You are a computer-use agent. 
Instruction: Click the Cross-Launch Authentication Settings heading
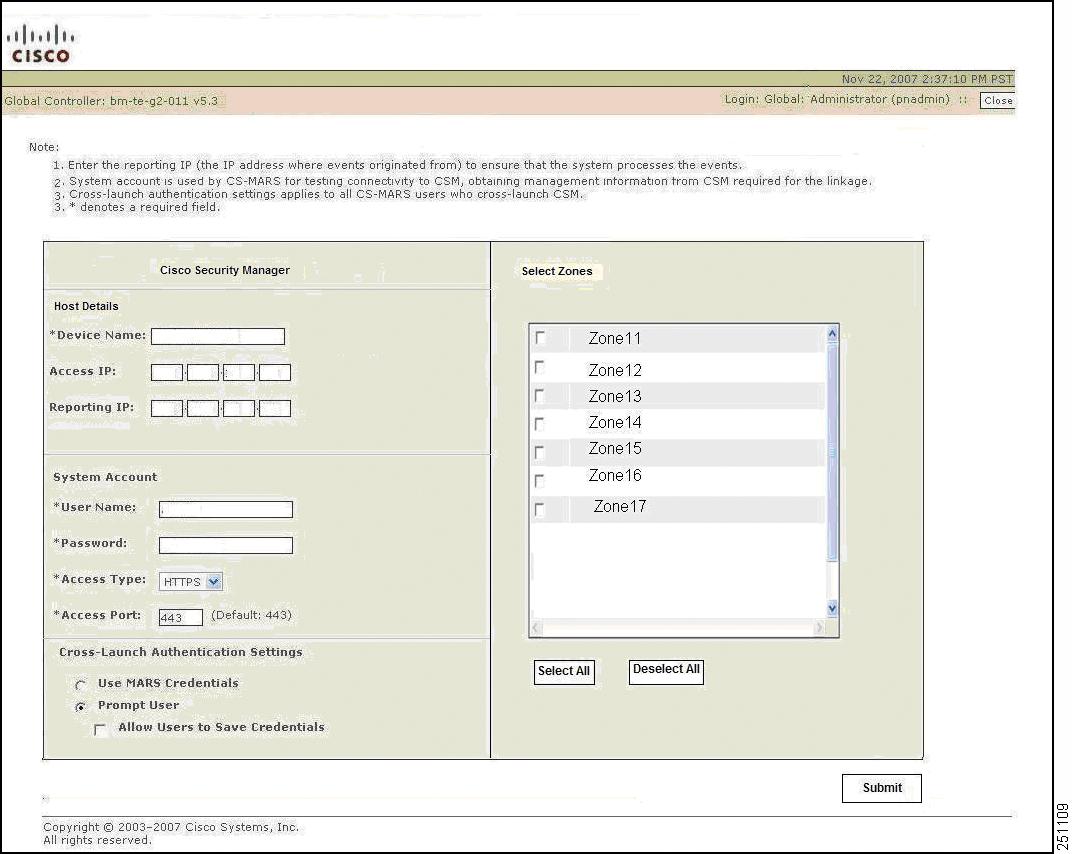tap(180, 652)
